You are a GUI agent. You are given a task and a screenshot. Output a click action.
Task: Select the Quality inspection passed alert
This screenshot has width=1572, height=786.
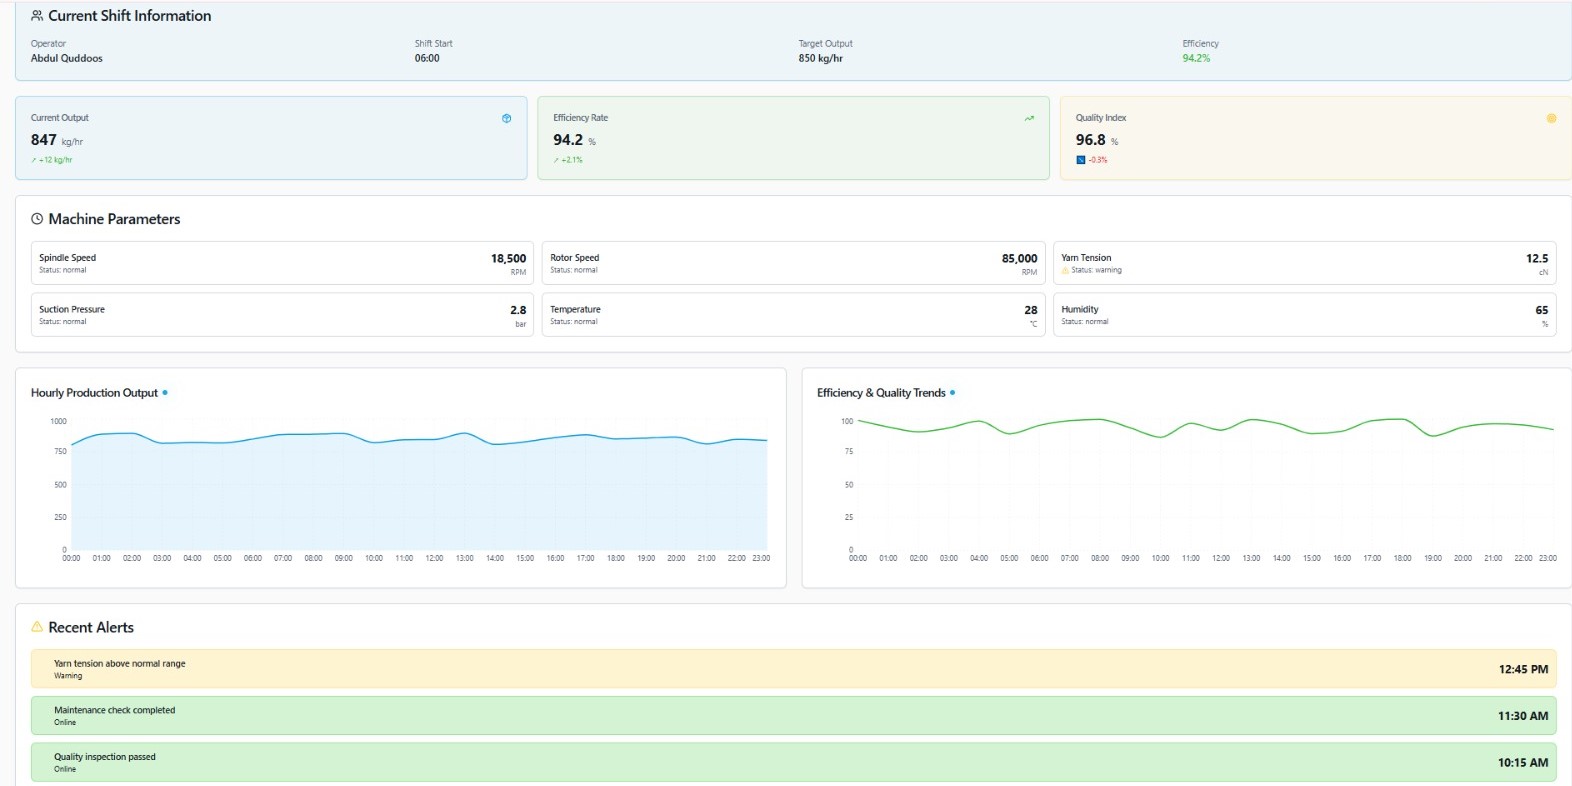pyautogui.click(x=793, y=762)
